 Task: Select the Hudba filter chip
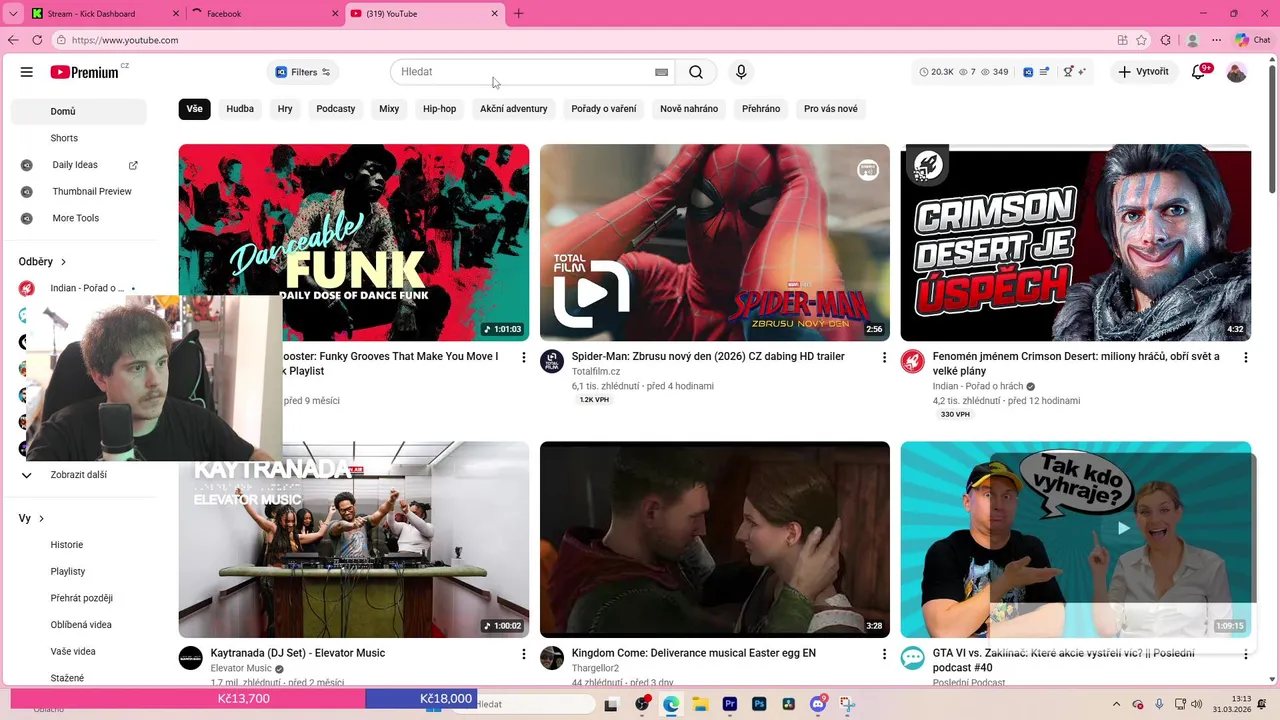point(240,109)
